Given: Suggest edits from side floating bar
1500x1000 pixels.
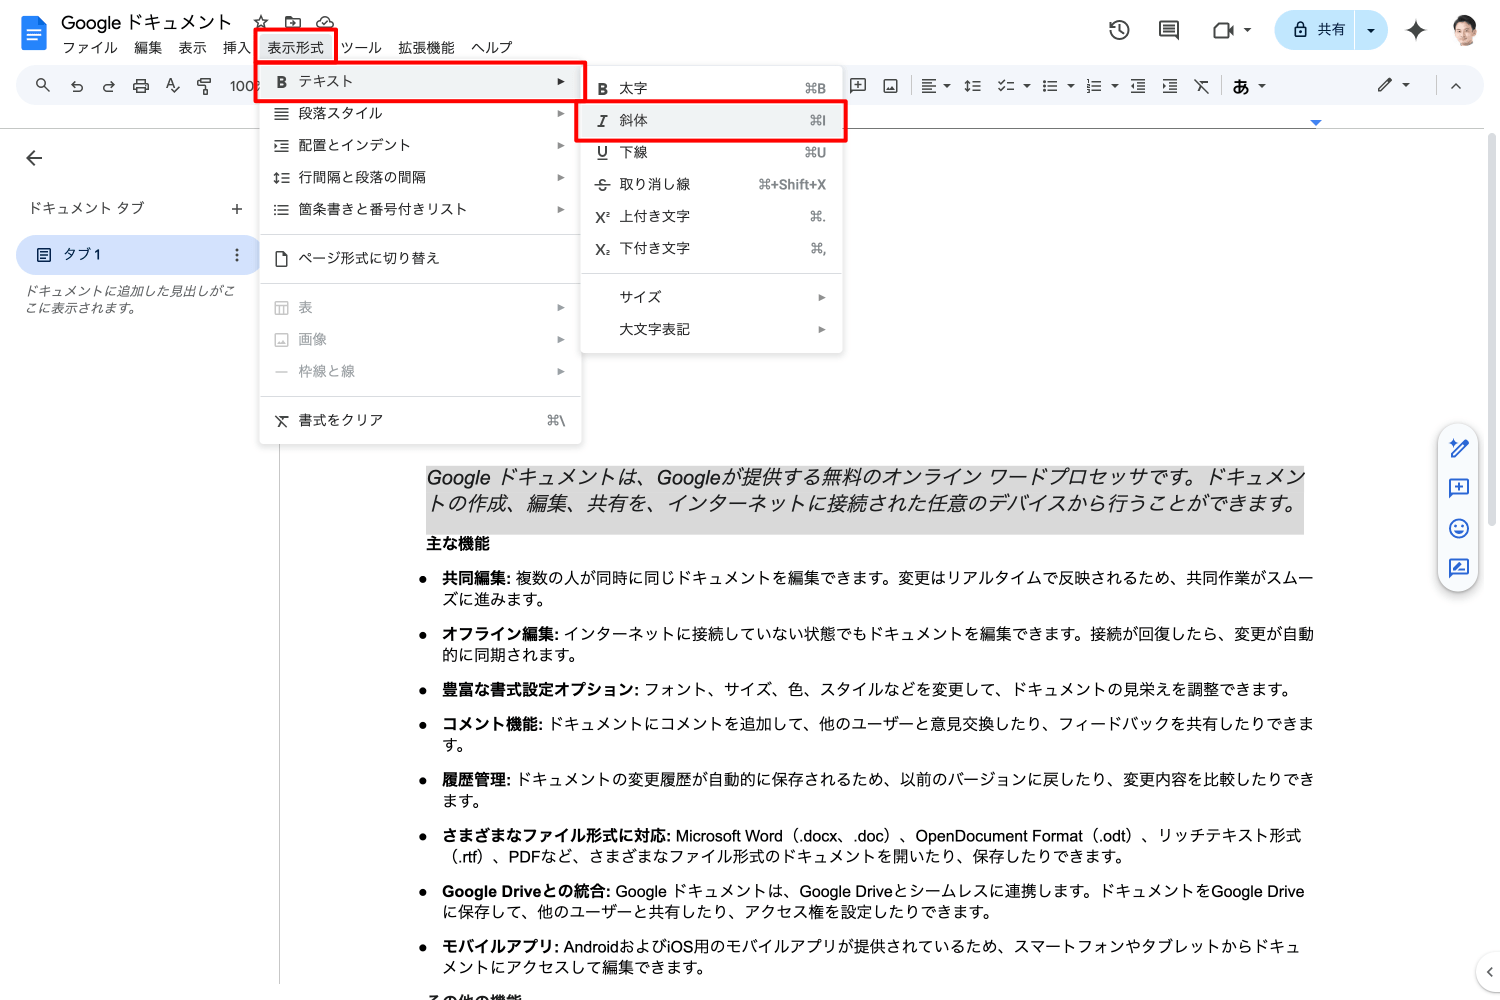Looking at the screenshot, I should 1459,568.
